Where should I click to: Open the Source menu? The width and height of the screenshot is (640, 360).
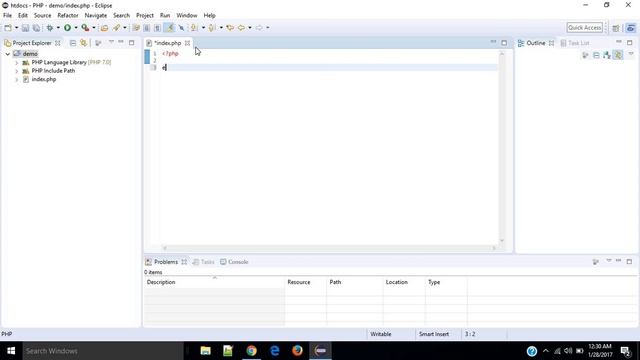pyautogui.click(x=42, y=16)
